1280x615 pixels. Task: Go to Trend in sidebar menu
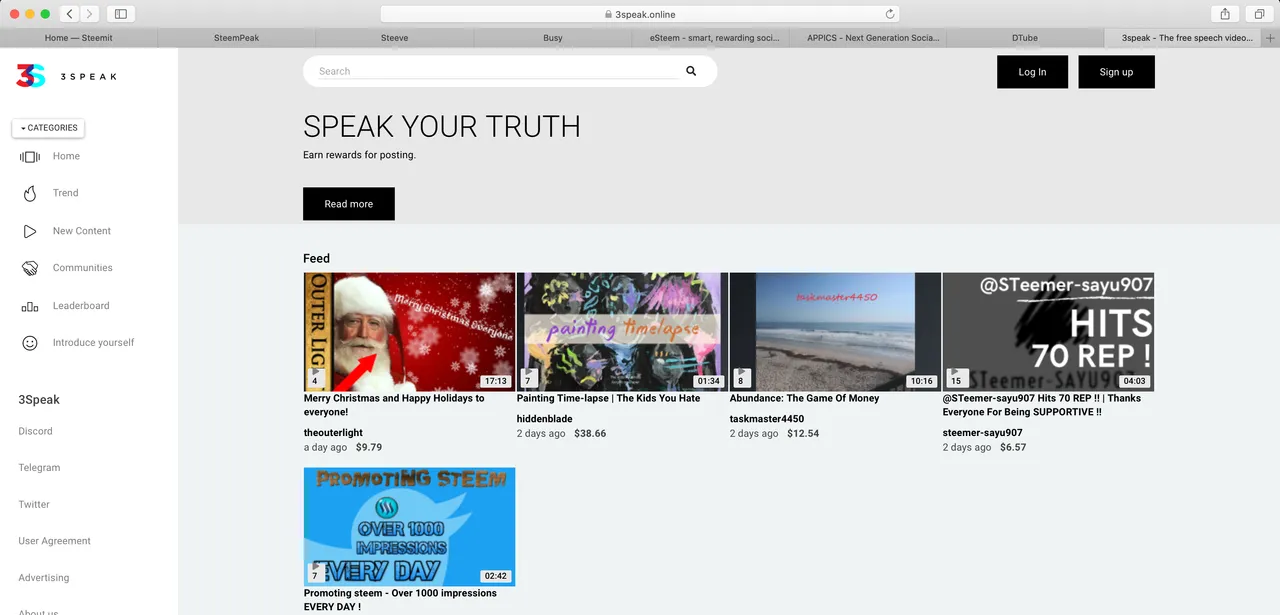(x=65, y=193)
